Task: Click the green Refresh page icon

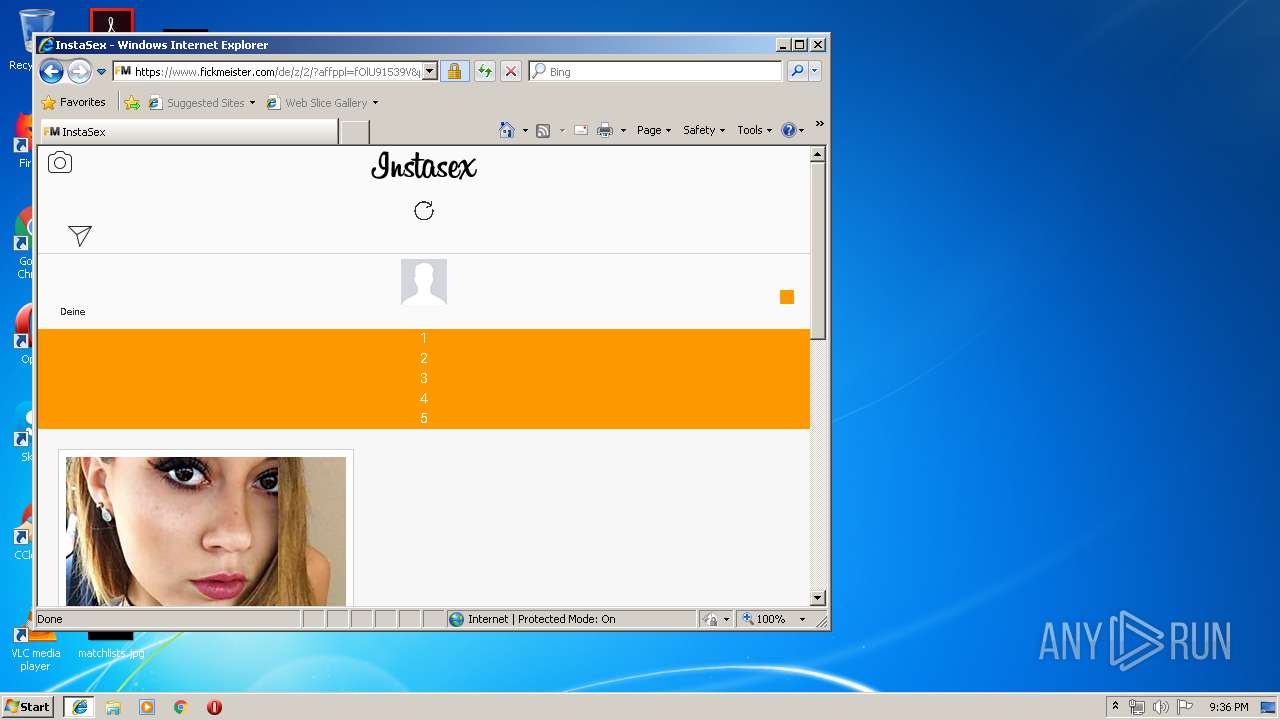Action: pos(484,72)
